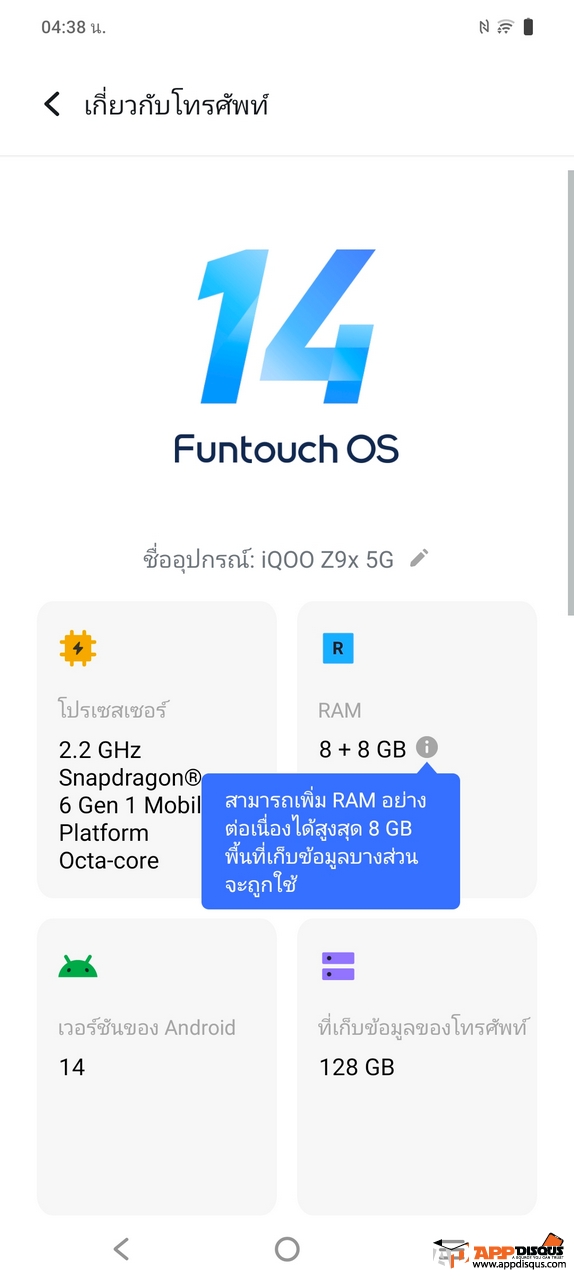This screenshot has height=1280, width=574.
Task: Tap the orange processor chip icon
Action: coord(77,649)
